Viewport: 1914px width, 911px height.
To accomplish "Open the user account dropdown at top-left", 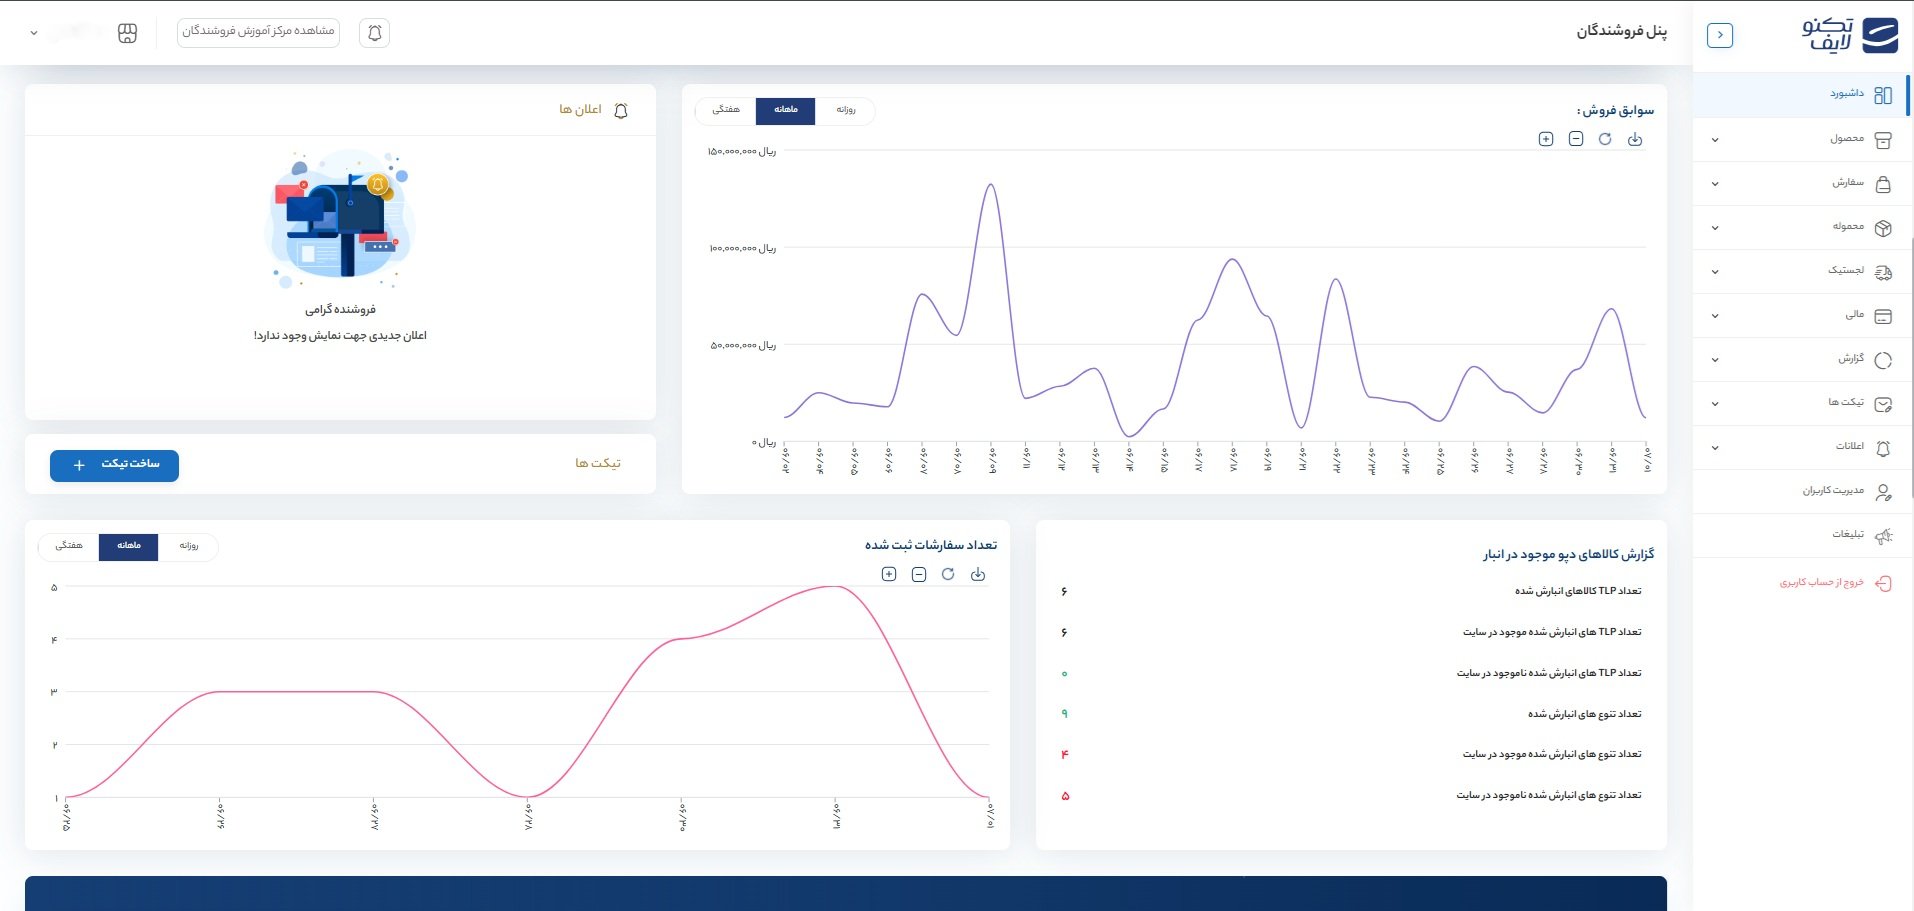I will (34, 33).
